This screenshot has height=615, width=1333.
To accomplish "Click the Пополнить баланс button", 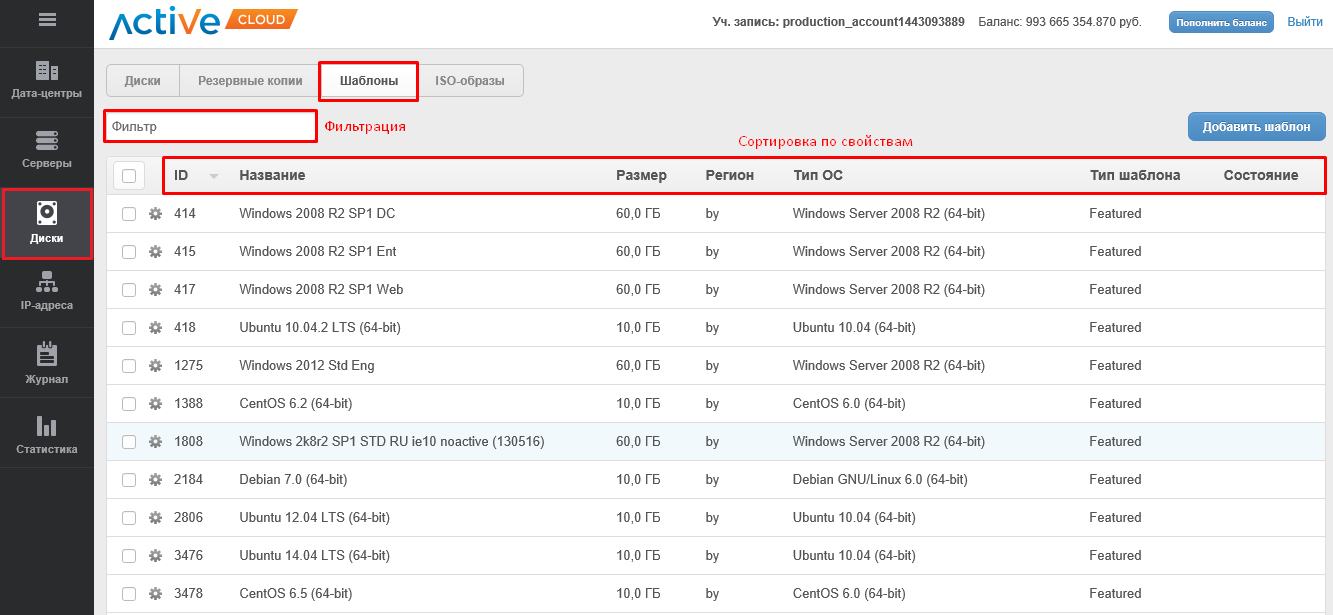I will point(1221,22).
